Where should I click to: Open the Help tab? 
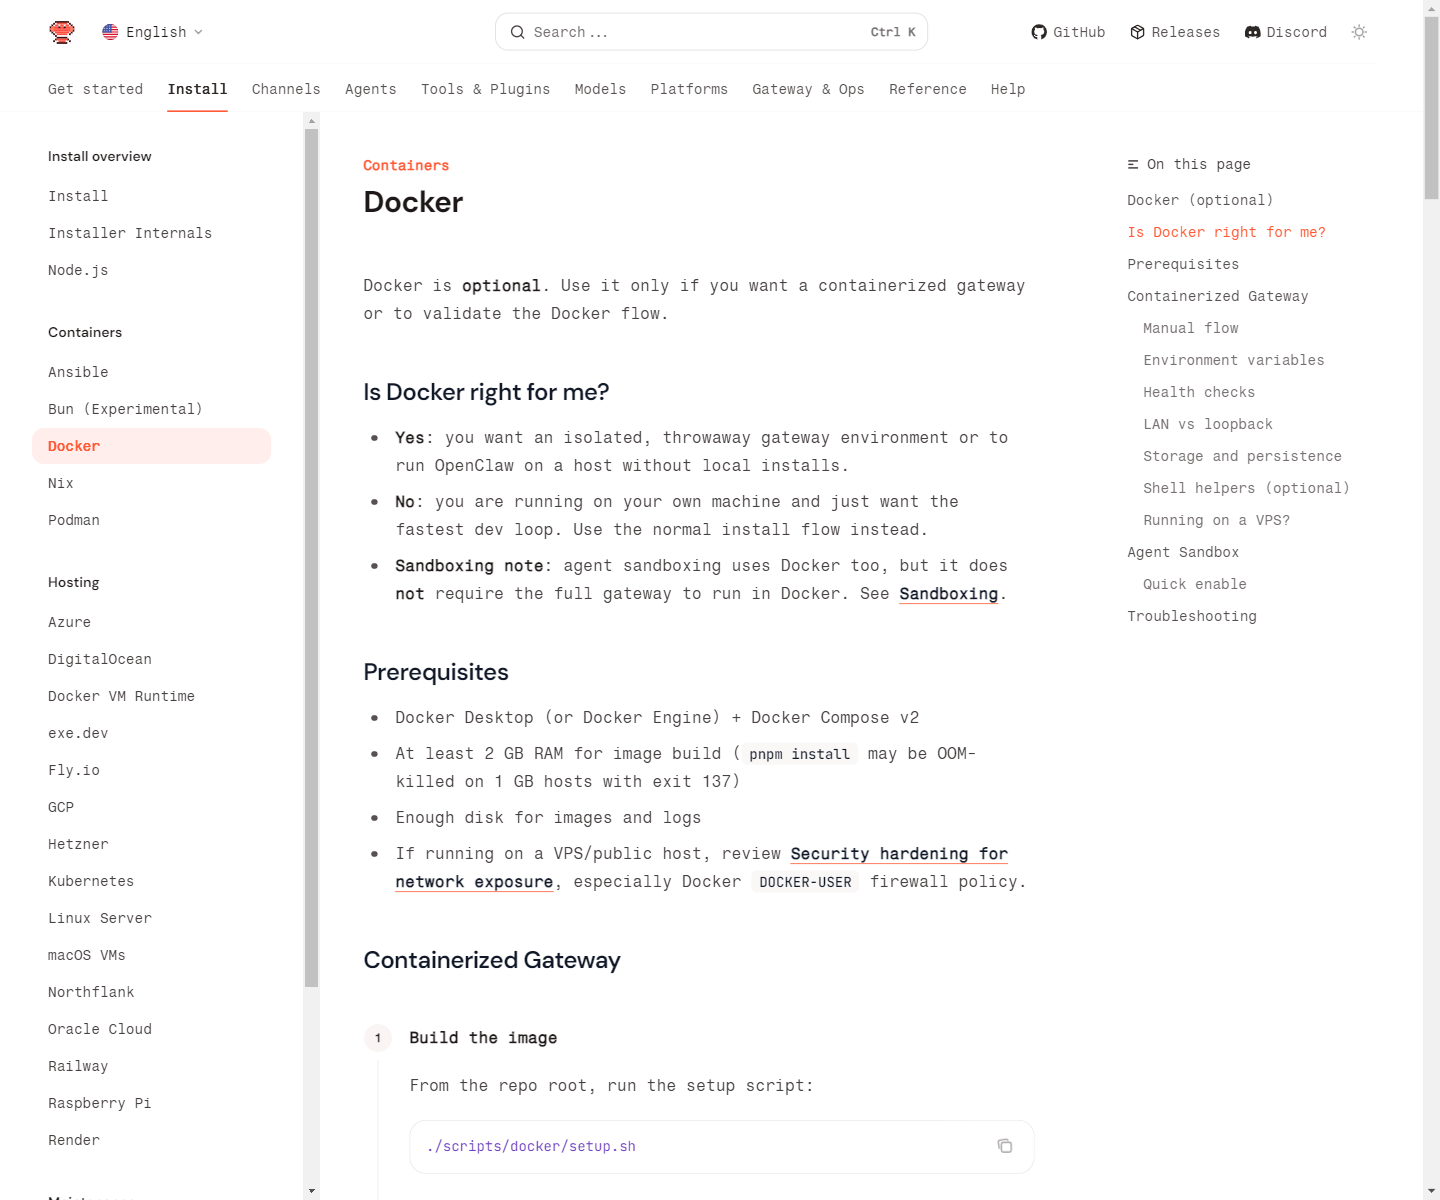pyautogui.click(x=1008, y=89)
